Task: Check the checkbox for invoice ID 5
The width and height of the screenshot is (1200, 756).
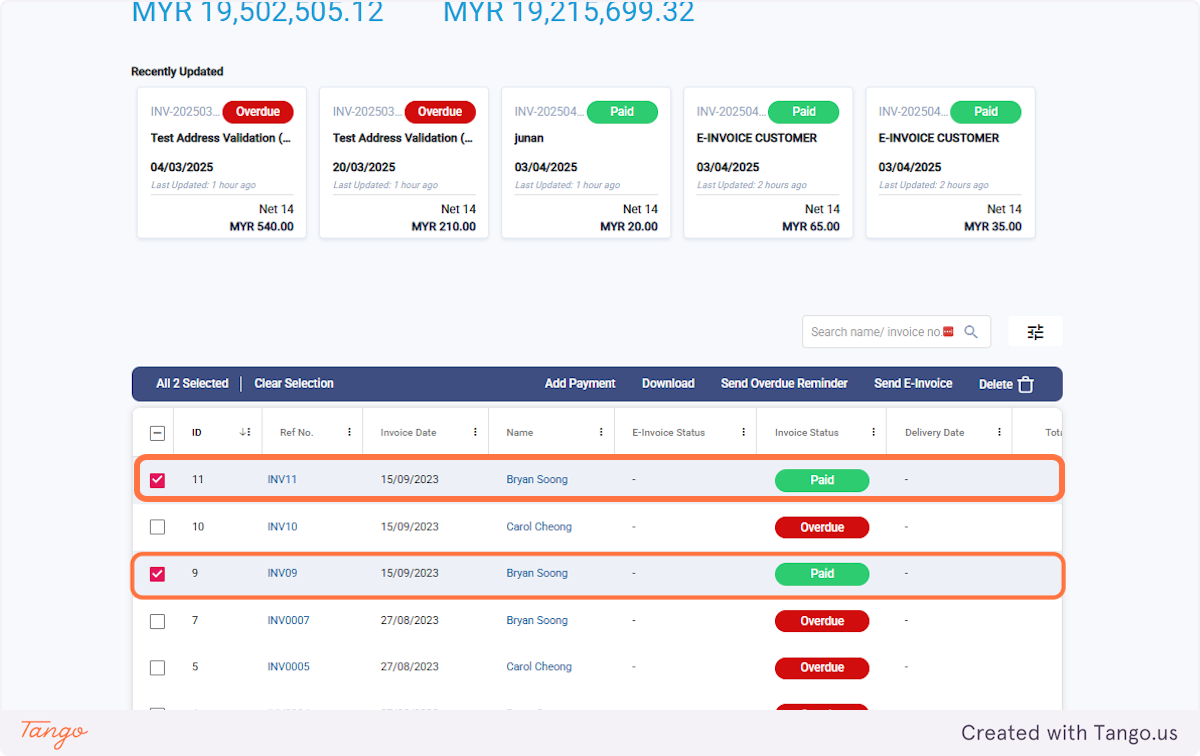Action: click(157, 667)
